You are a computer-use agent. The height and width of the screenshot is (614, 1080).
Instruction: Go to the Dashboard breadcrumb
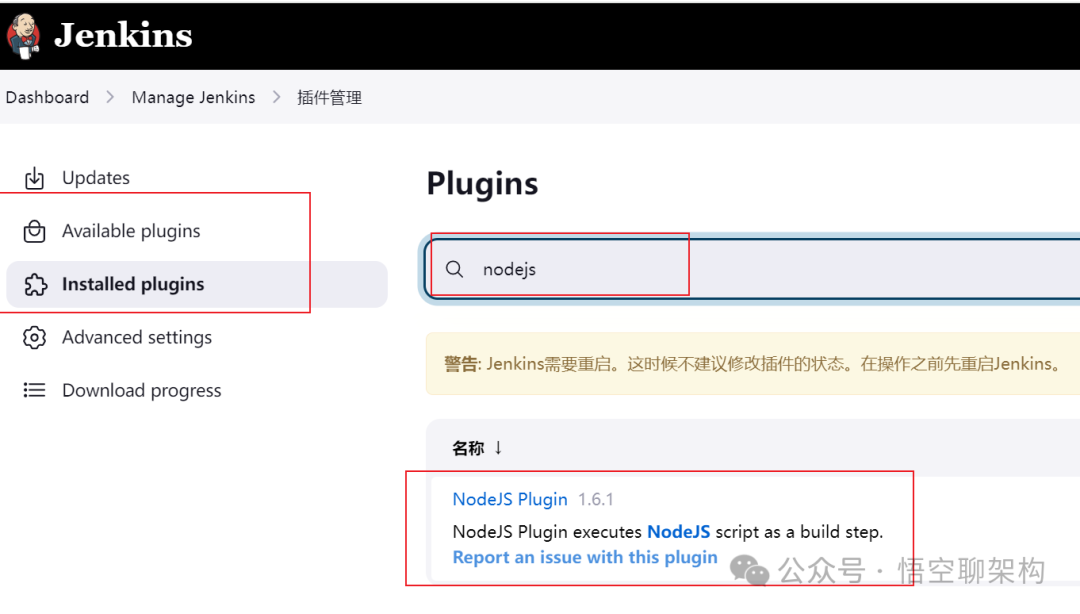coord(47,98)
